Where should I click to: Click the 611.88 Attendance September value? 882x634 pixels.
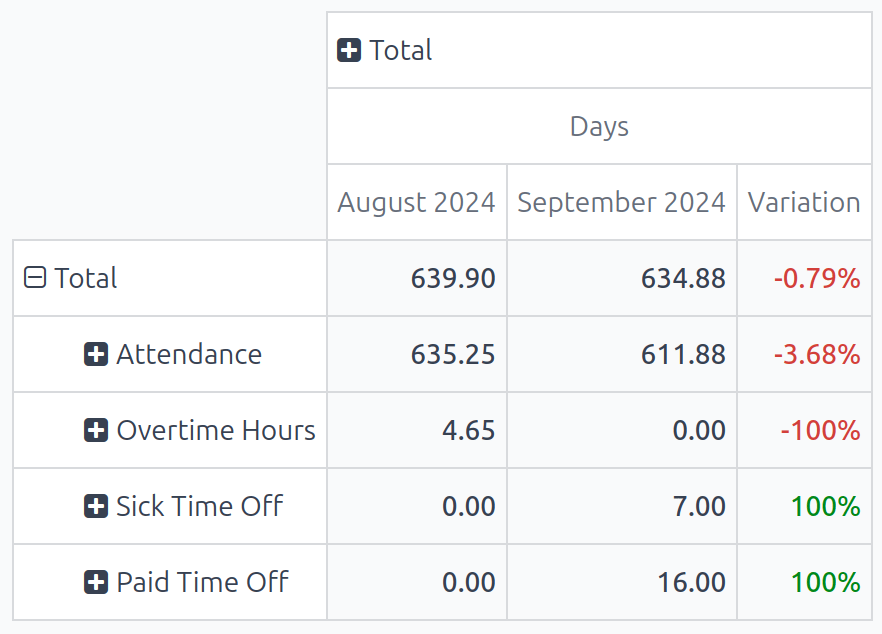point(684,353)
